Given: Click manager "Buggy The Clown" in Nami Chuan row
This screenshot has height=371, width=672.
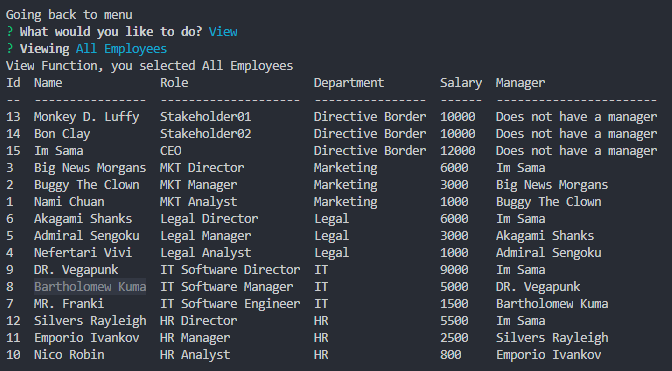Looking at the screenshot, I should pyautogui.click(x=549, y=202).
